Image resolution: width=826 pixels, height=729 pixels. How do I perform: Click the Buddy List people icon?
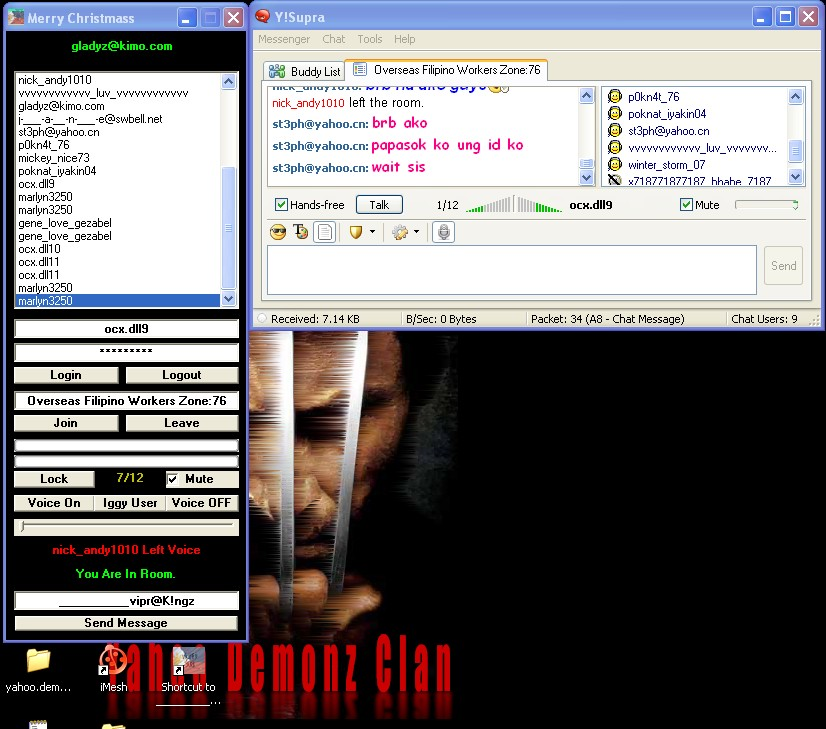pos(277,71)
